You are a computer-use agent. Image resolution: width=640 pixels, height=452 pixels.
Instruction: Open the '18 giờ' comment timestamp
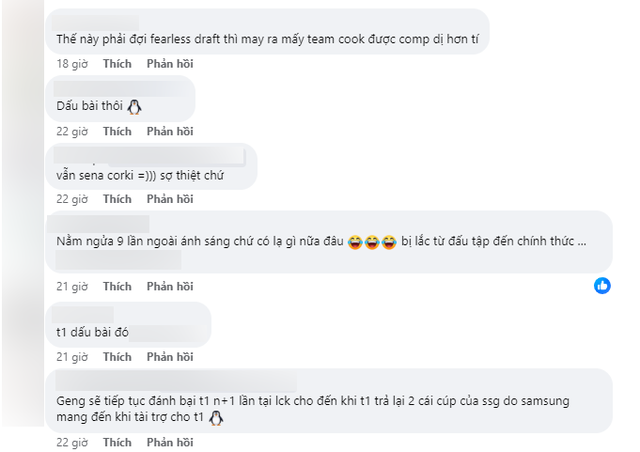[70, 64]
